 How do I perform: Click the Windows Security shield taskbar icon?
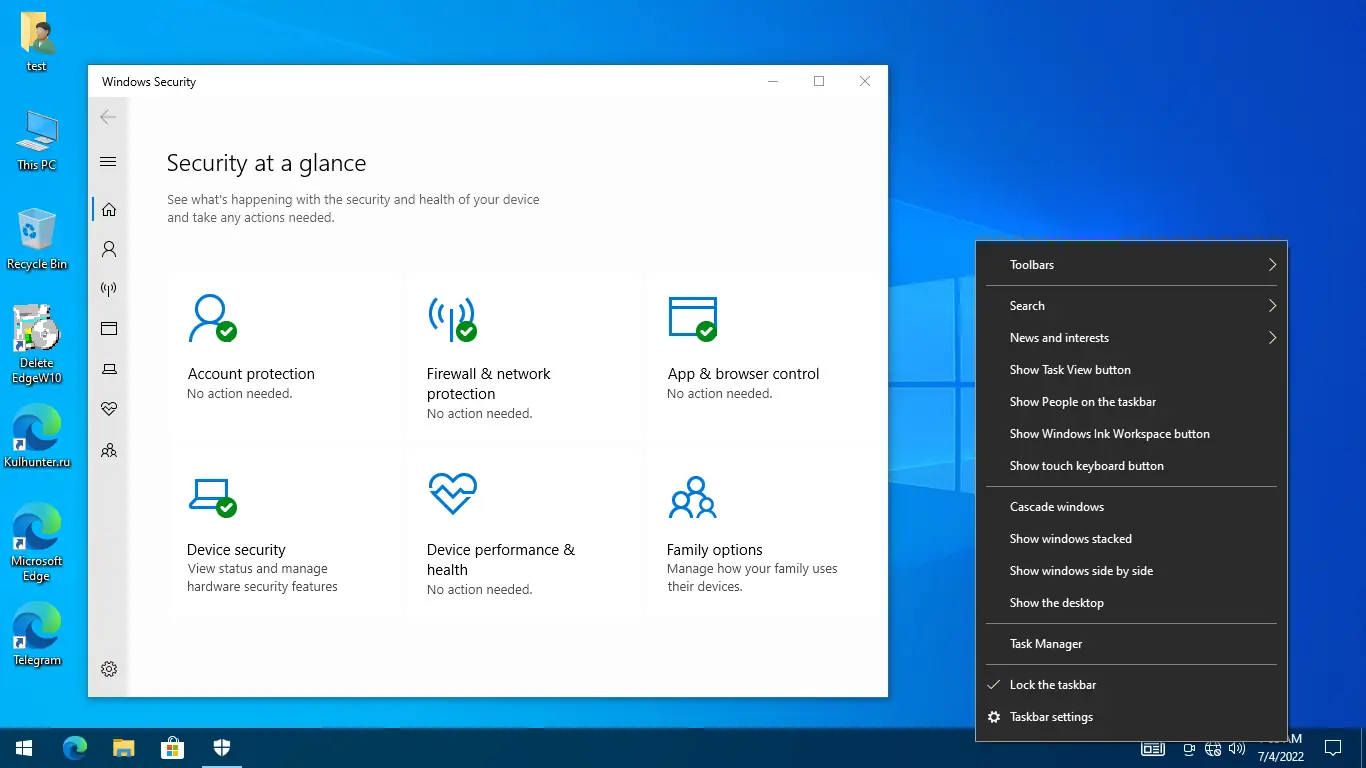(222, 748)
